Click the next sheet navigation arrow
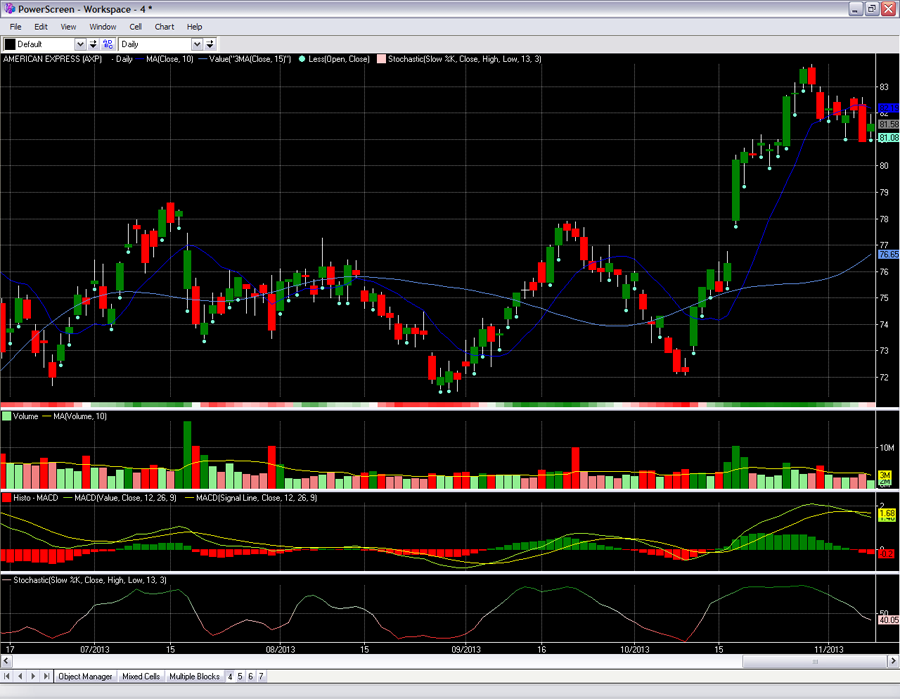The width and height of the screenshot is (900, 699). [32, 677]
